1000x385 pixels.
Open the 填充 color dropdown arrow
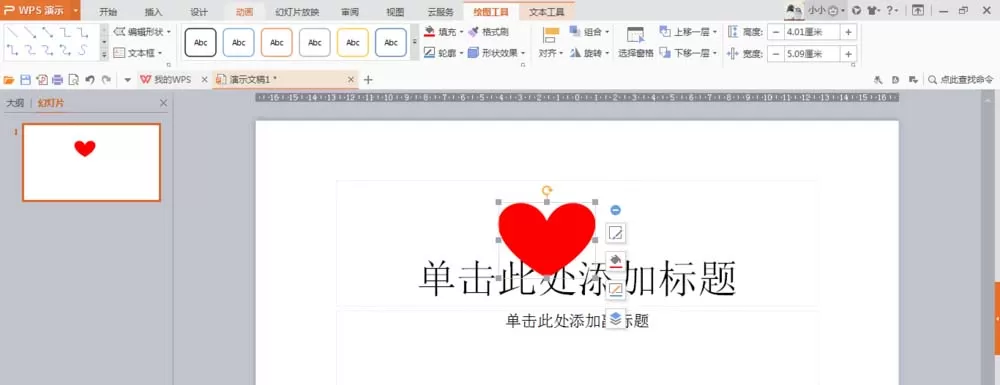[461, 32]
